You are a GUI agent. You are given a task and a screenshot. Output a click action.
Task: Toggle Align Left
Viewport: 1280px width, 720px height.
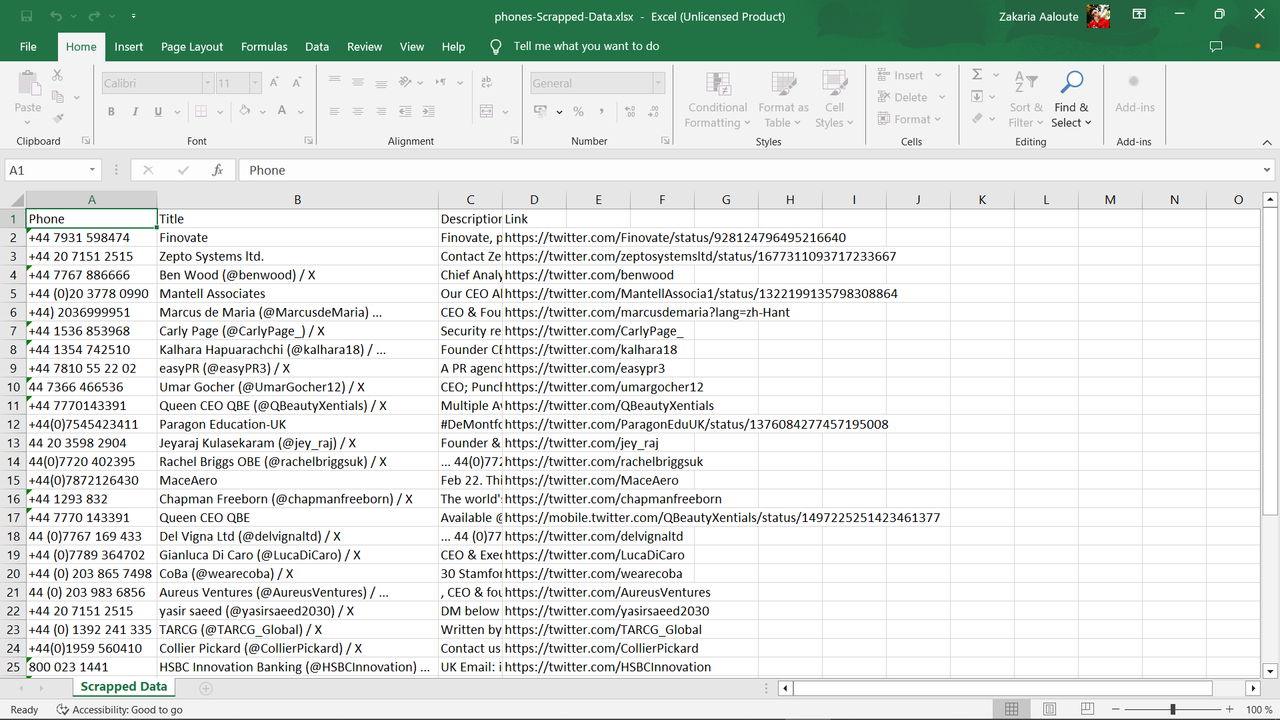(x=333, y=111)
